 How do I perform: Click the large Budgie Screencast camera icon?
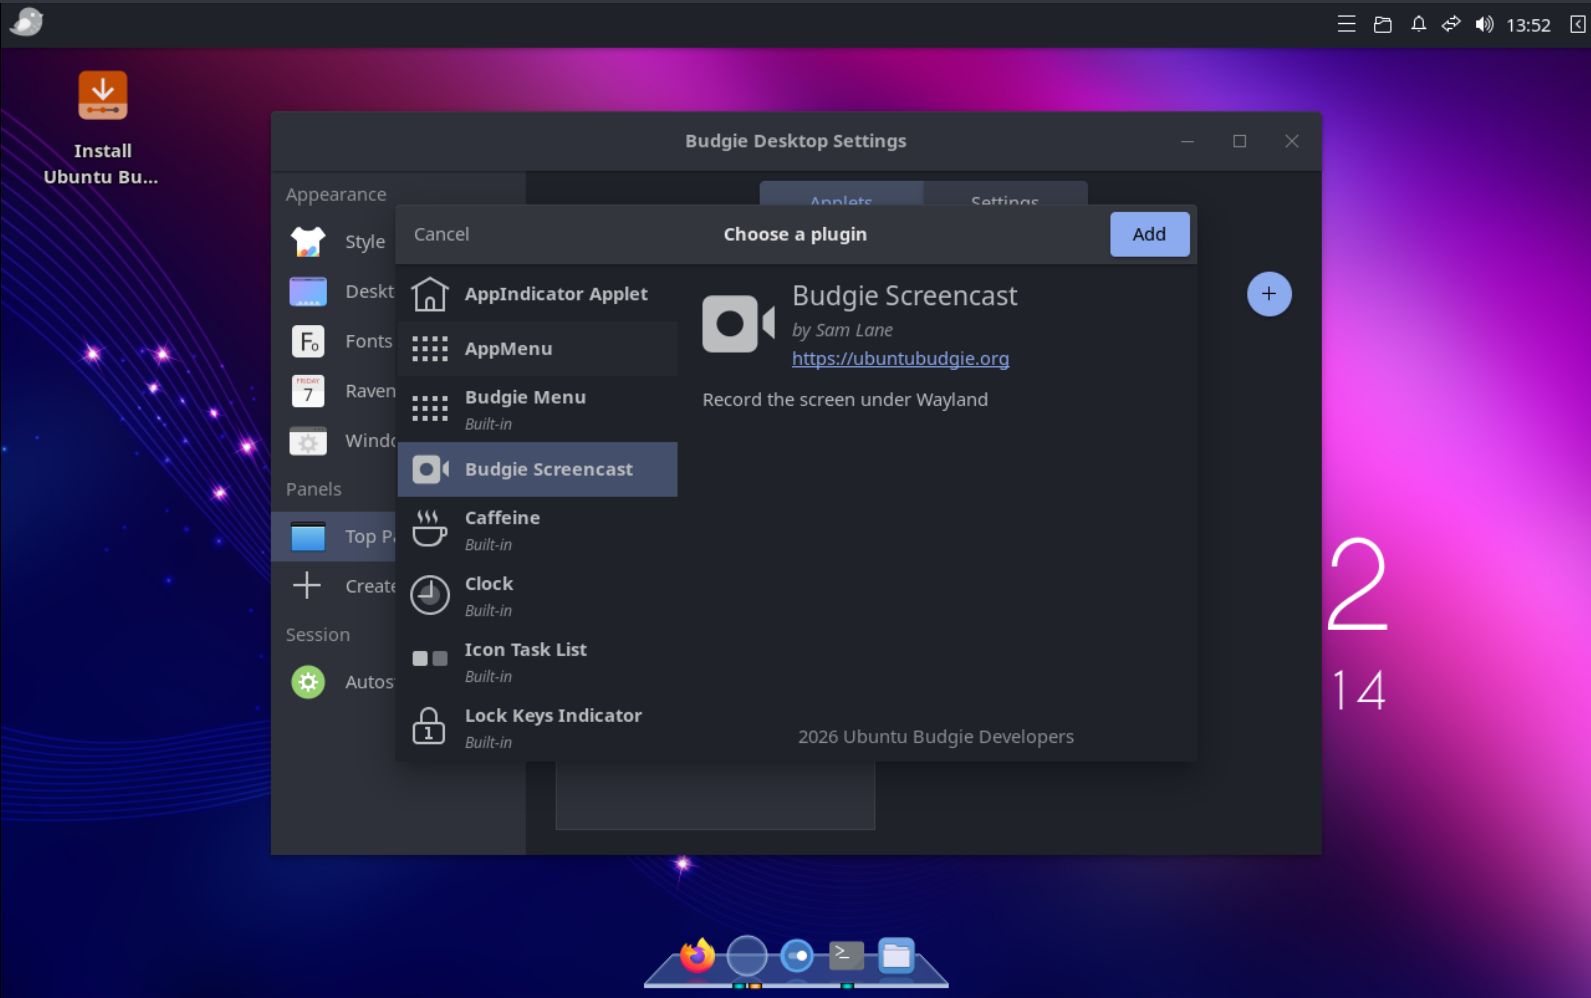coord(738,324)
